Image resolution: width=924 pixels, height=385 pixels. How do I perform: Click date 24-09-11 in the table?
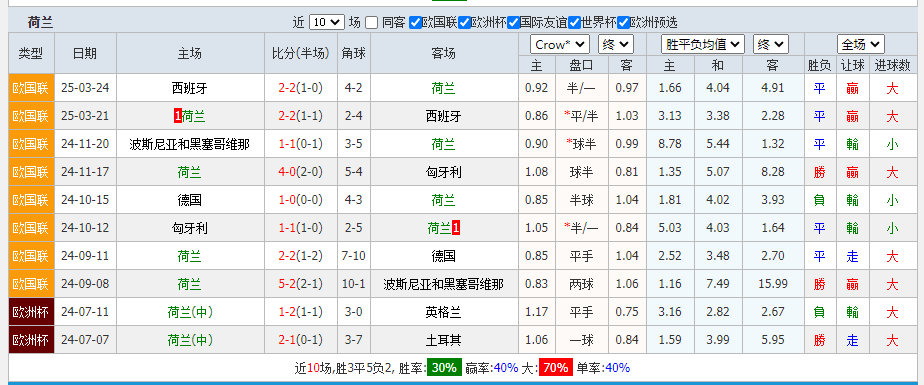pyautogui.click(x=85, y=256)
